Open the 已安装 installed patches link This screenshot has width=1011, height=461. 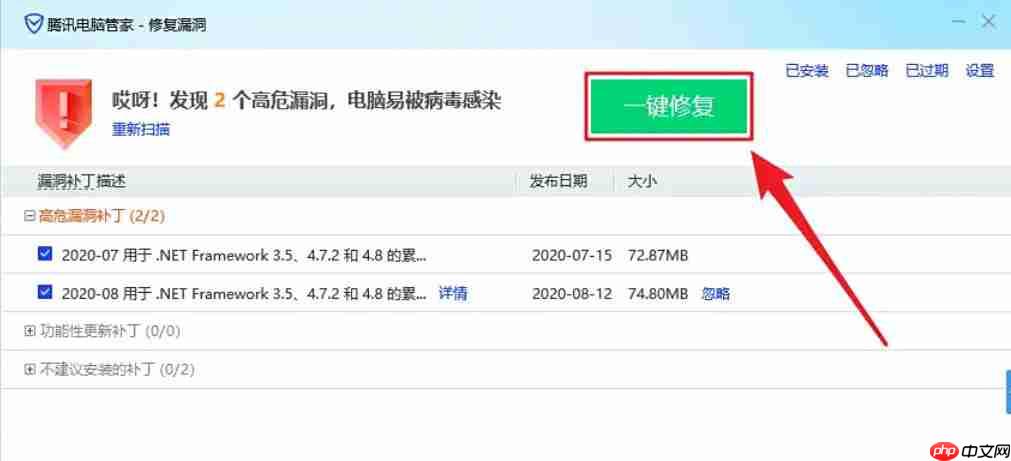click(x=807, y=71)
